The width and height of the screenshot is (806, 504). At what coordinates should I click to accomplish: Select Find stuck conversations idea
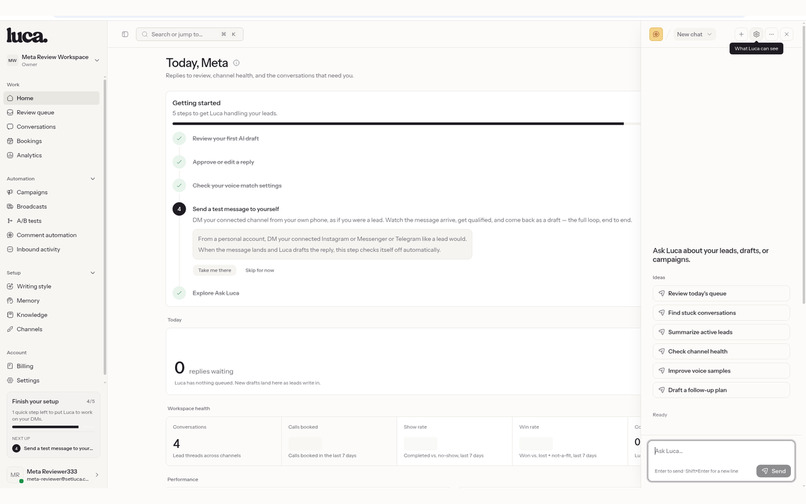(x=721, y=313)
